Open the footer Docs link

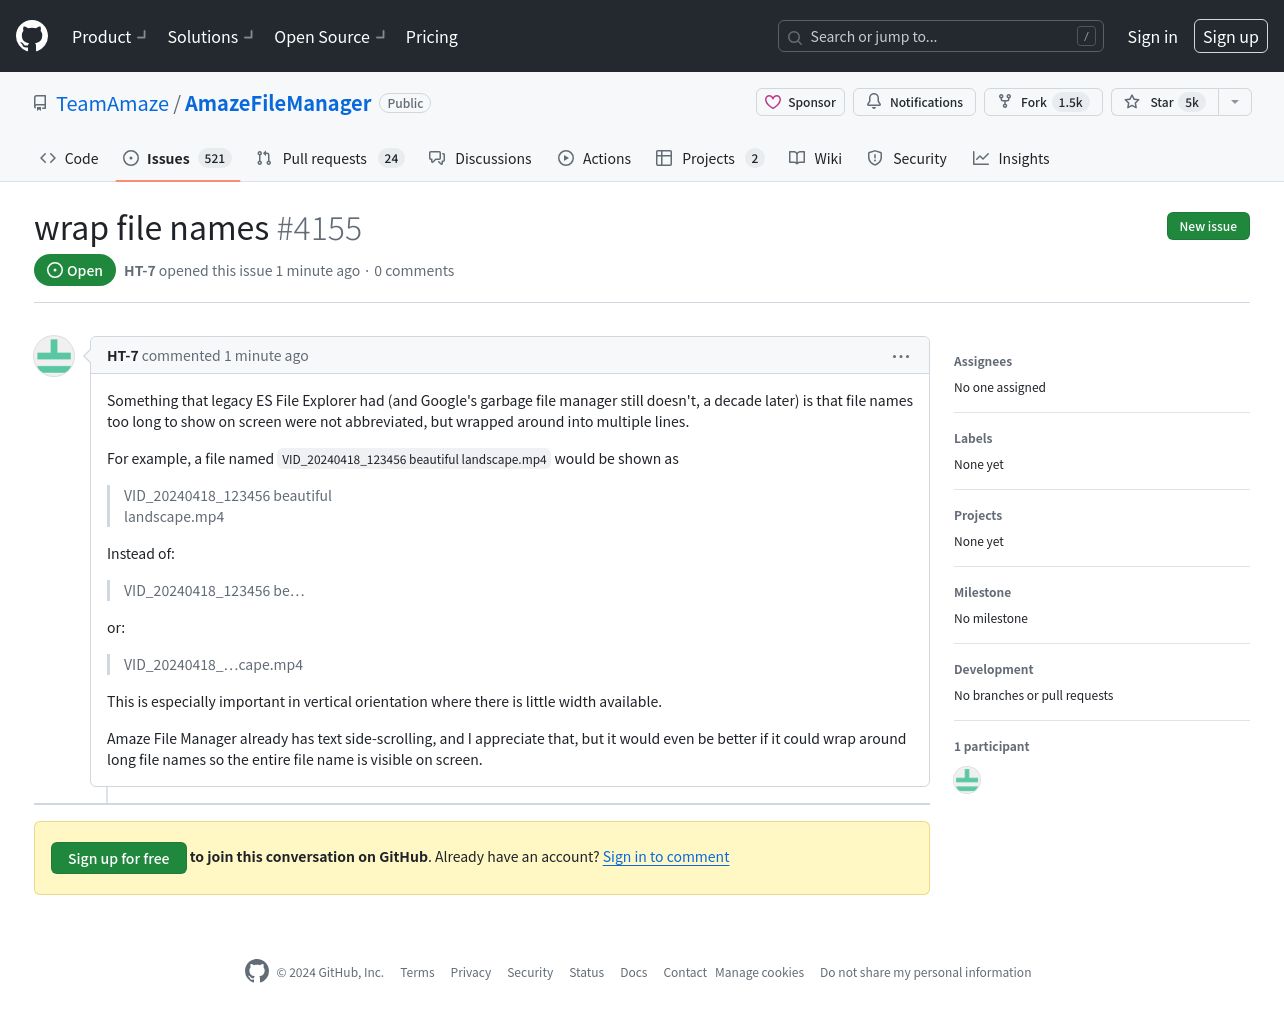point(634,973)
